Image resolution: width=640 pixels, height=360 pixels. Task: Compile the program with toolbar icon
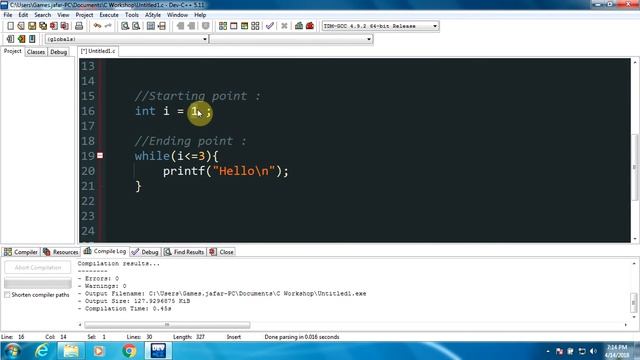(223, 26)
